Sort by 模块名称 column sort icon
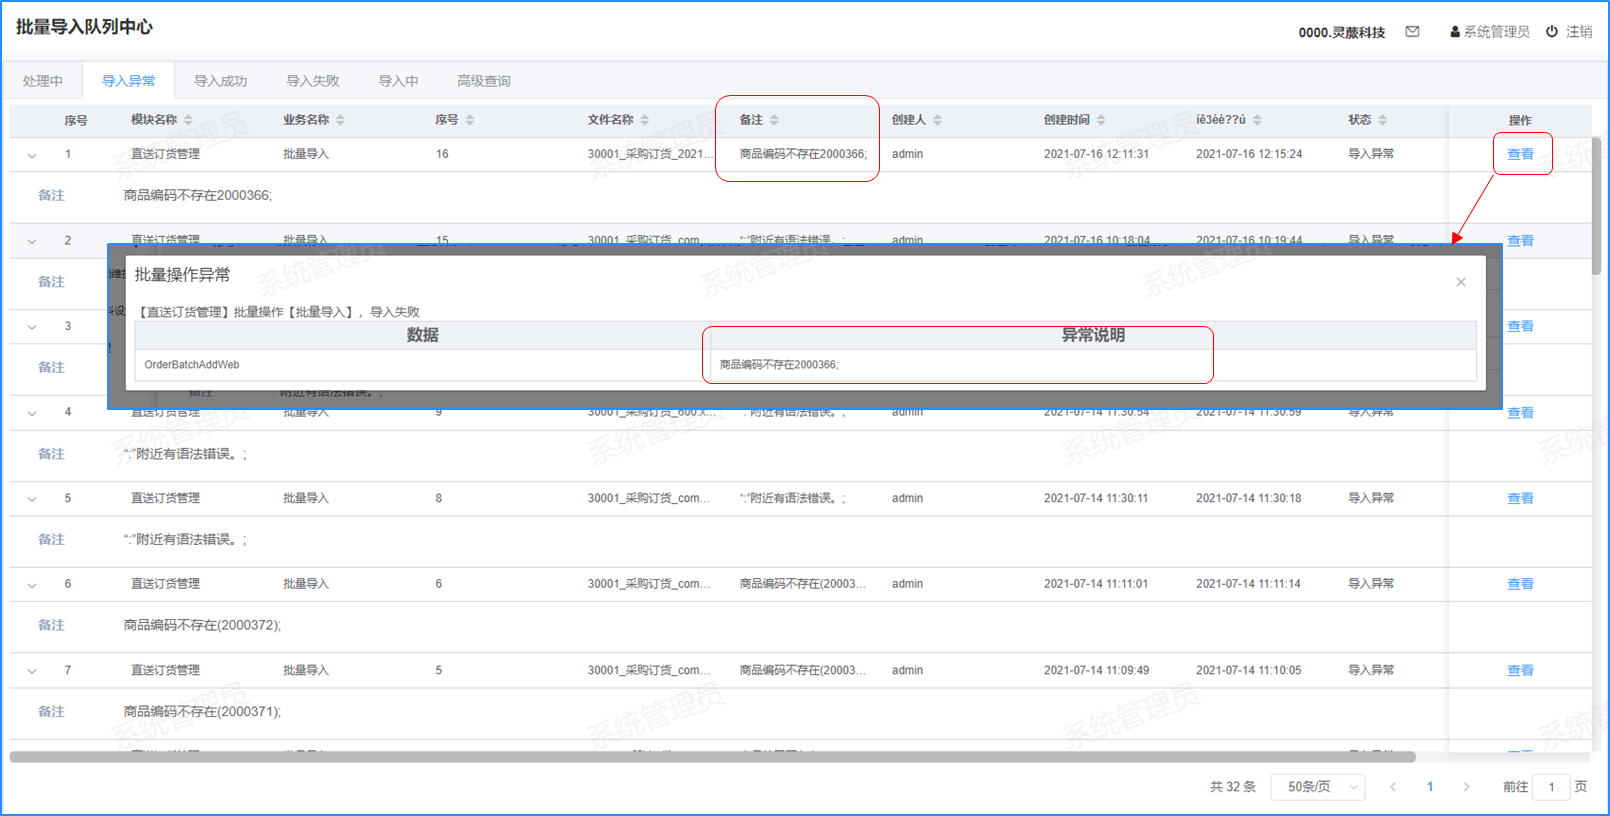Viewport: 1610px width, 816px height. (188, 120)
